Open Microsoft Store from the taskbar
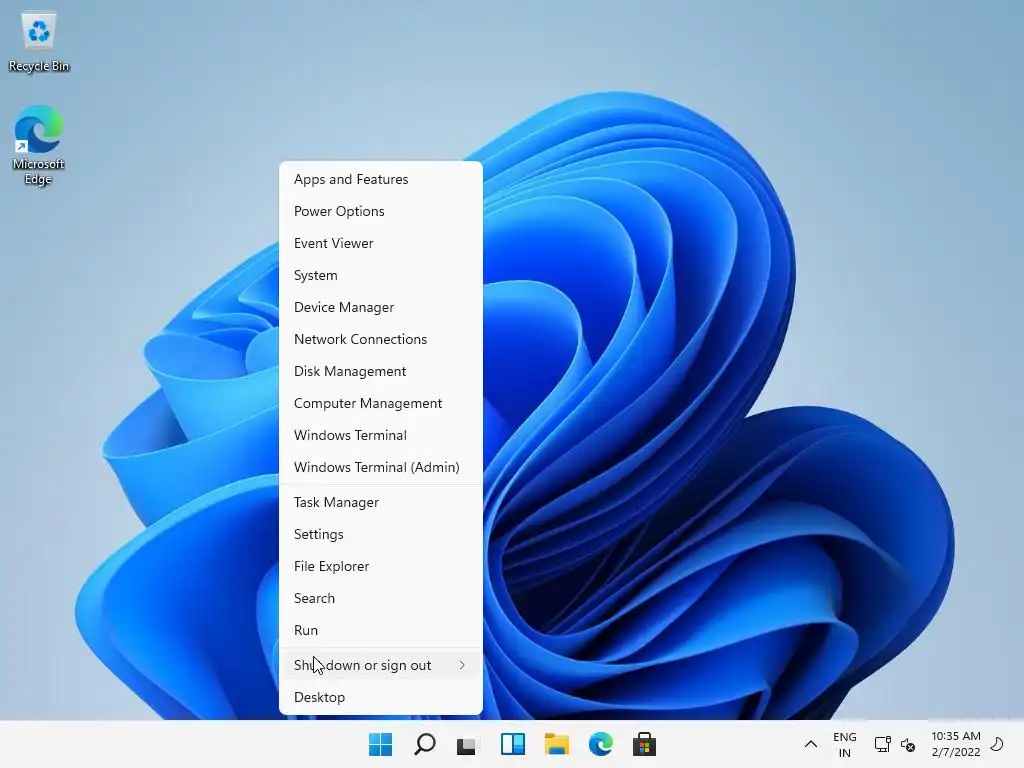 [644, 744]
